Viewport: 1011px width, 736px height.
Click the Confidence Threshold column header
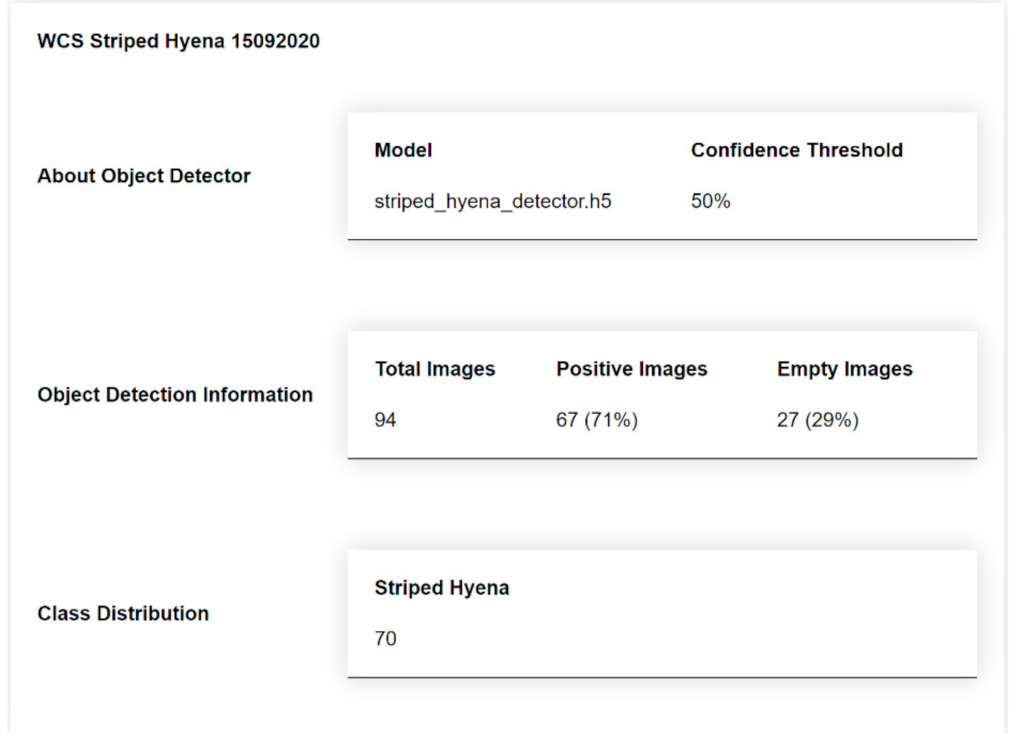pyautogui.click(x=796, y=150)
